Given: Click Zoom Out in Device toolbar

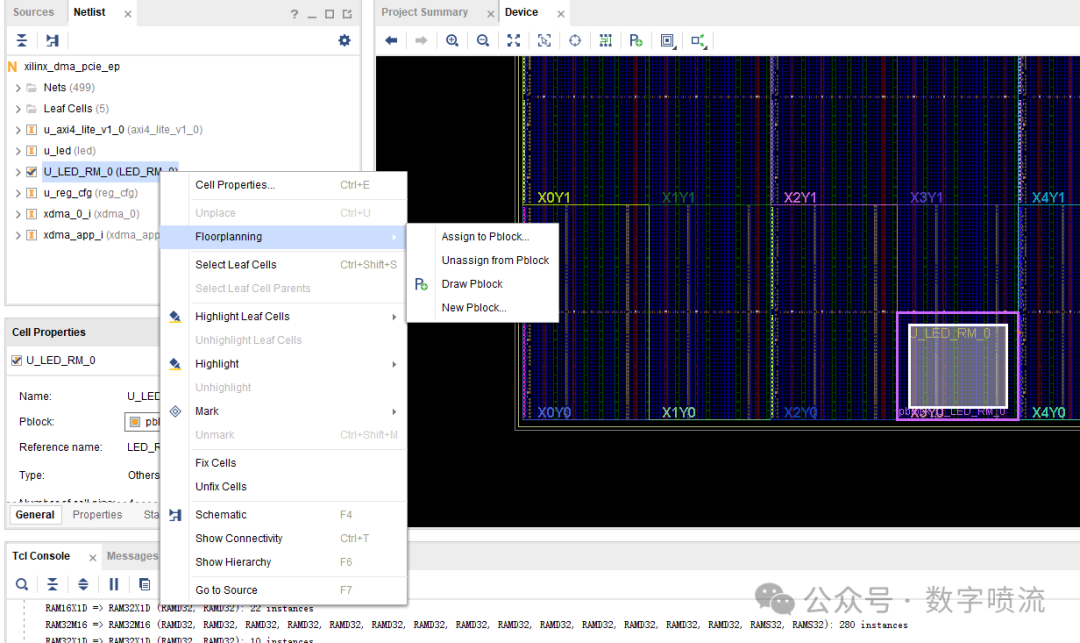Looking at the screenshot, I should click(483, 40).
